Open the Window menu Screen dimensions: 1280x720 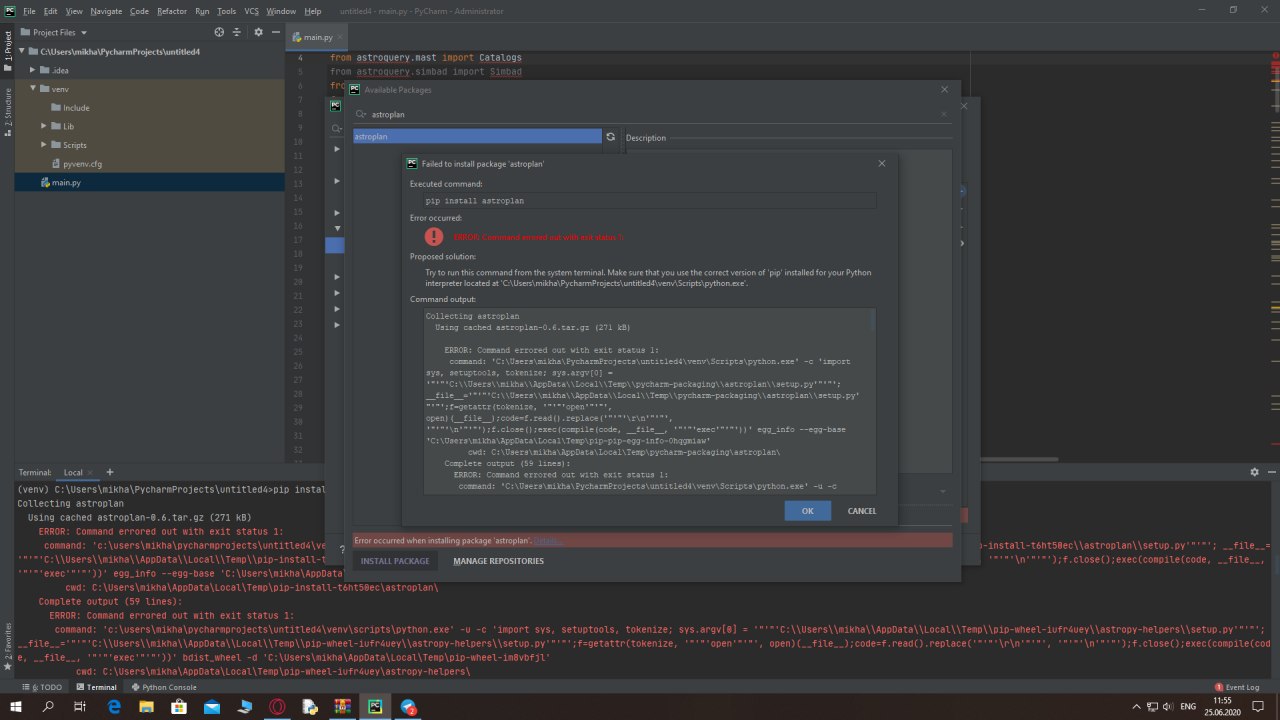pyautogui.click(x=281, y=10)
